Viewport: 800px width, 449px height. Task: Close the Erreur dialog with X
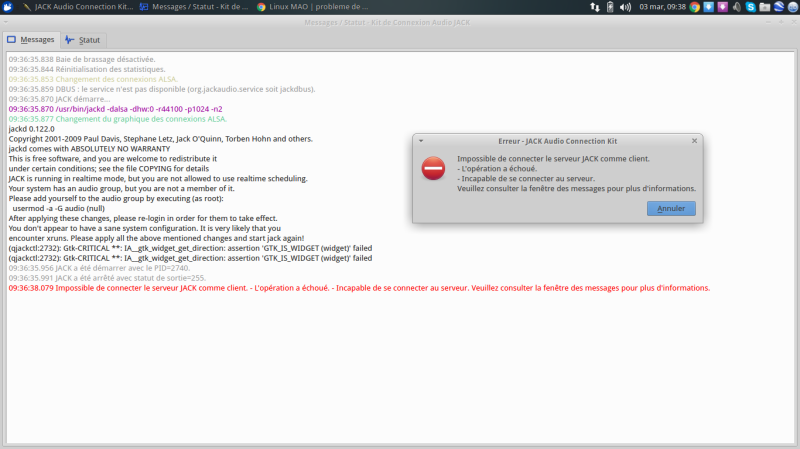(694, 141)
